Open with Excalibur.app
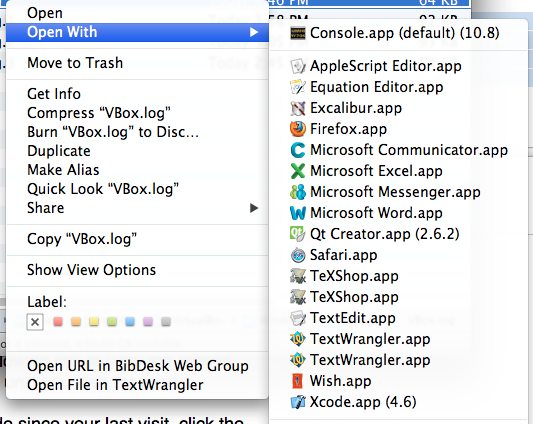 [x=398, y=108]
